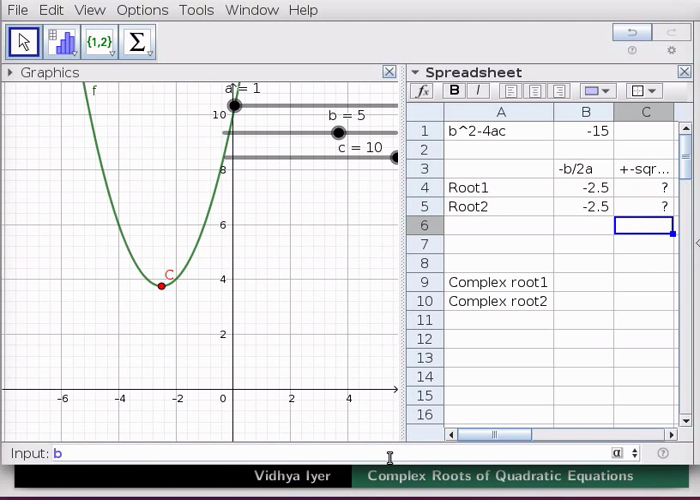Align spreadsheet cell text right

(559, 91)
